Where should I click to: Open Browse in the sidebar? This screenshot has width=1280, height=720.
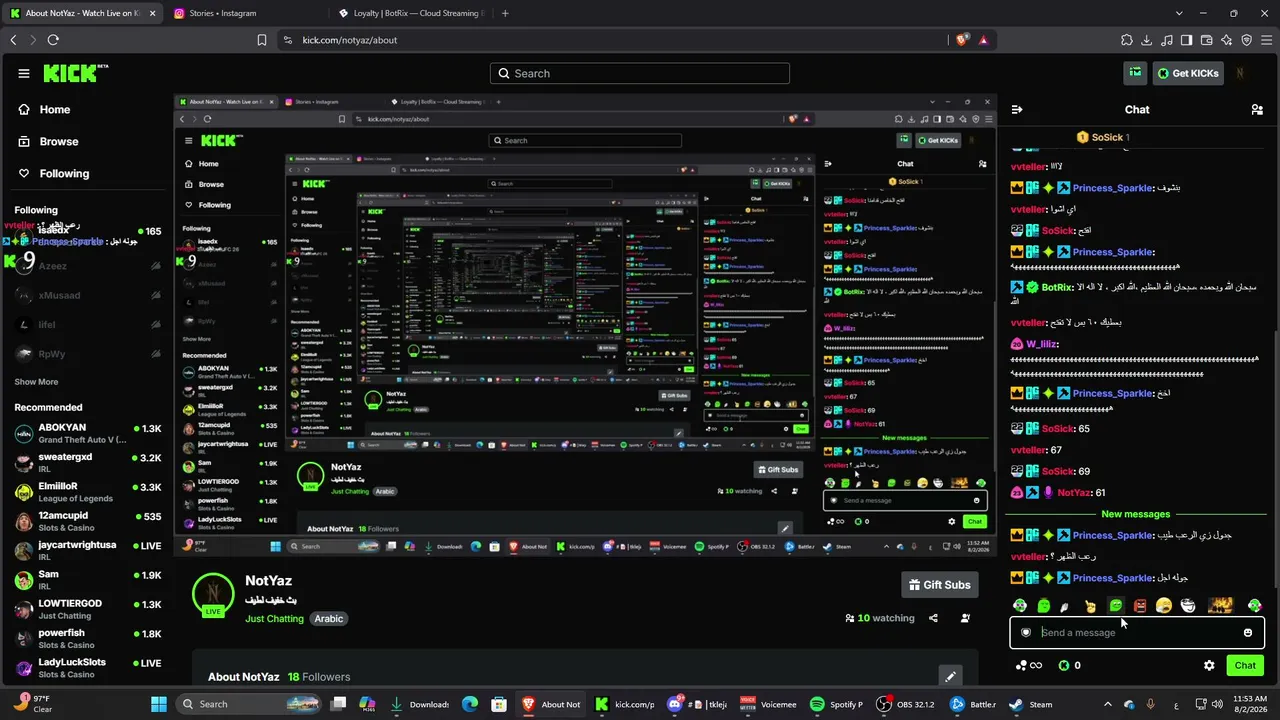pos(59,141)
